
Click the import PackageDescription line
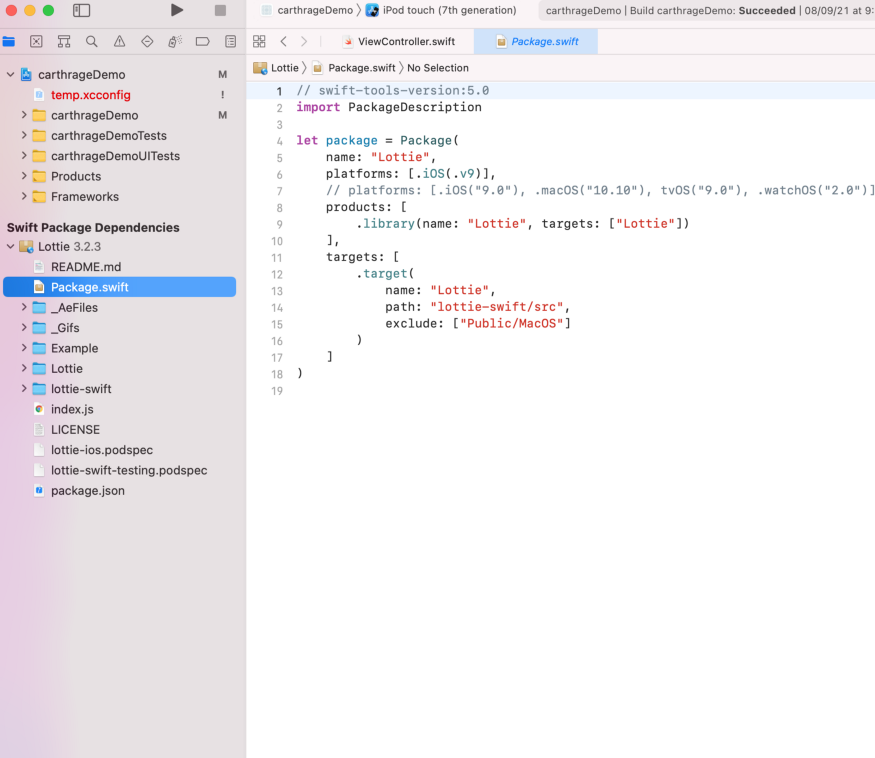(389, 107)
